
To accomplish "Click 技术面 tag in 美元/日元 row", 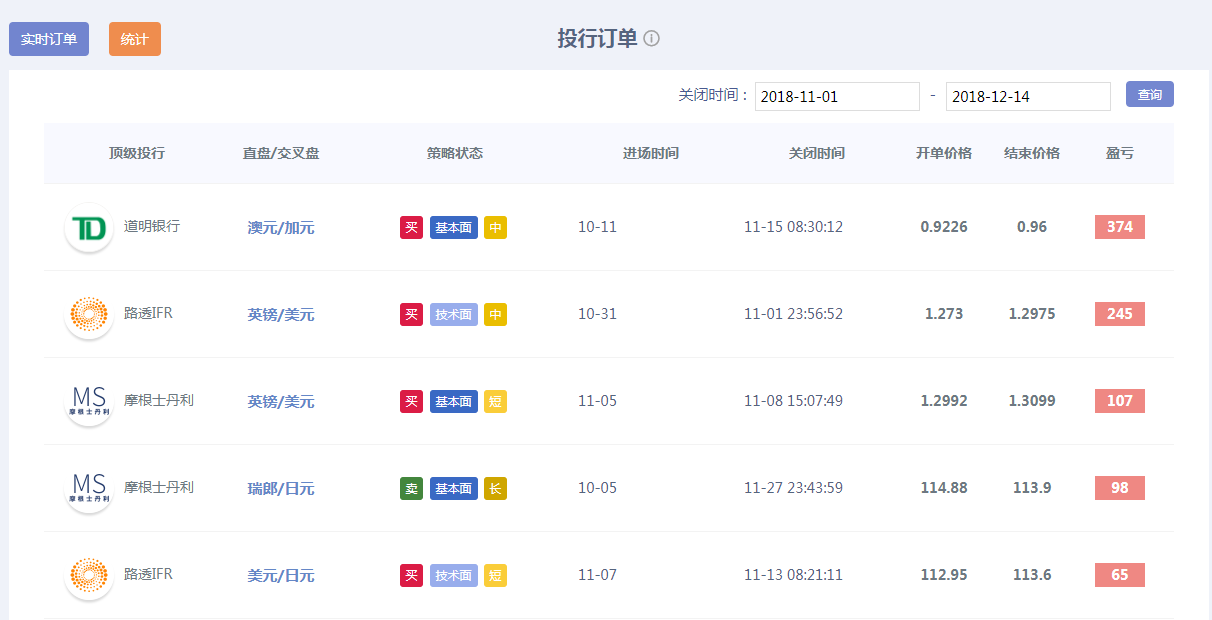I will [x=454, y=575].
